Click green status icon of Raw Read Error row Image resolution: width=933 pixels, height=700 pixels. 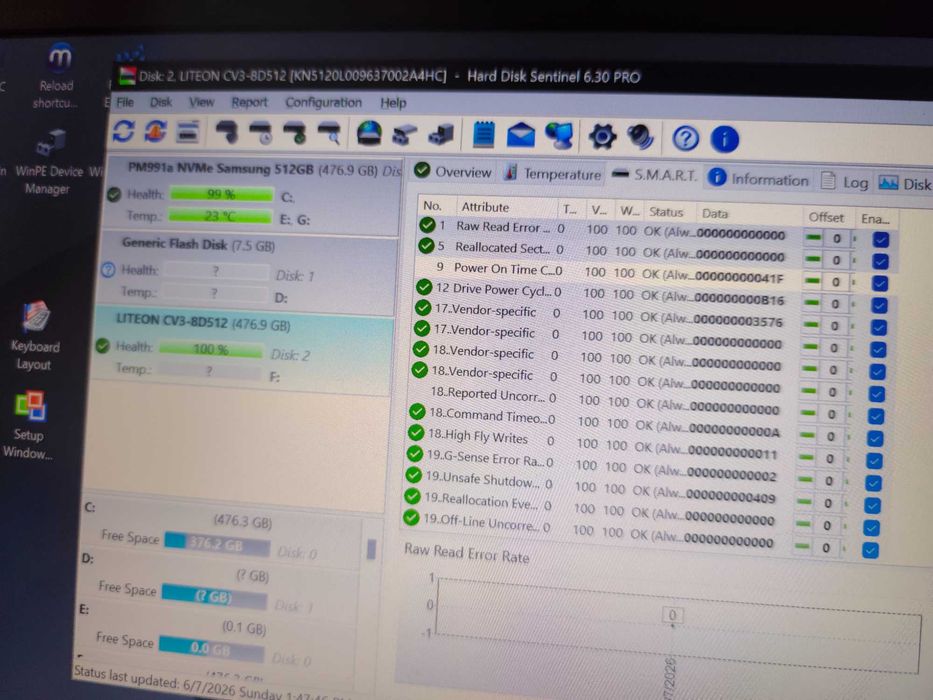[x=427, y=225]
